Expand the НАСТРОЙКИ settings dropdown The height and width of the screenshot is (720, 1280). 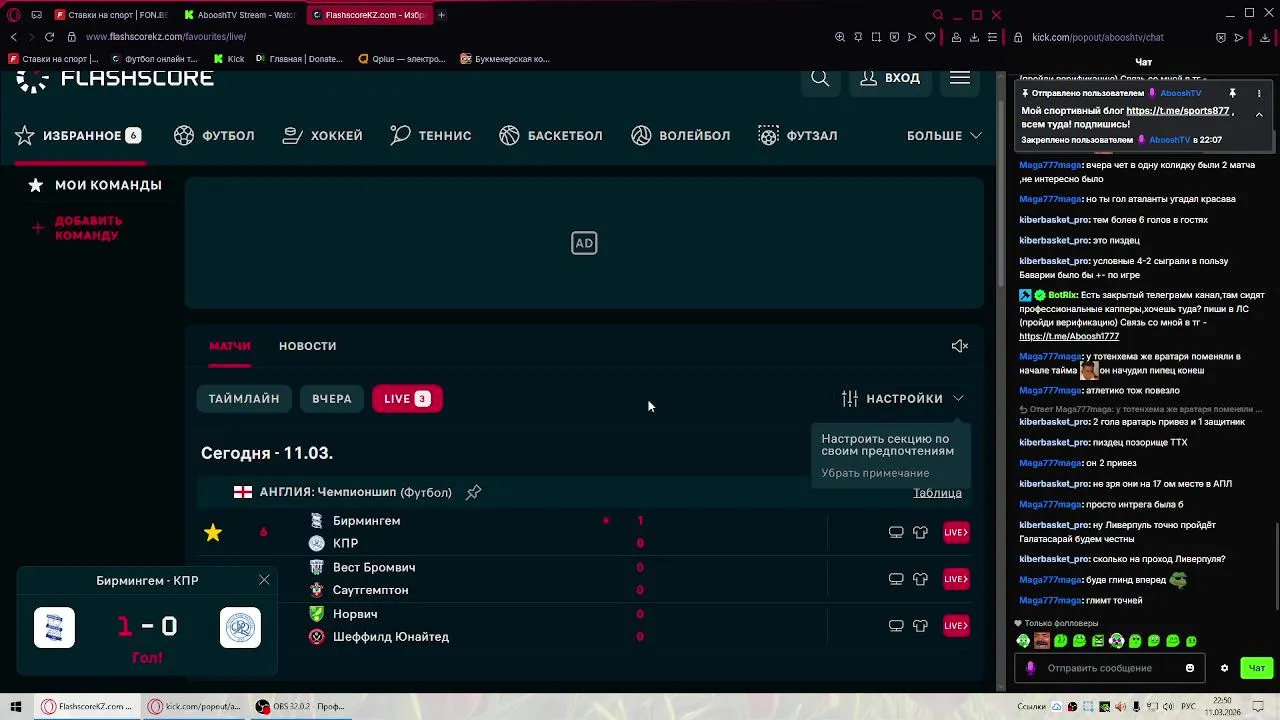click(903, 399)
